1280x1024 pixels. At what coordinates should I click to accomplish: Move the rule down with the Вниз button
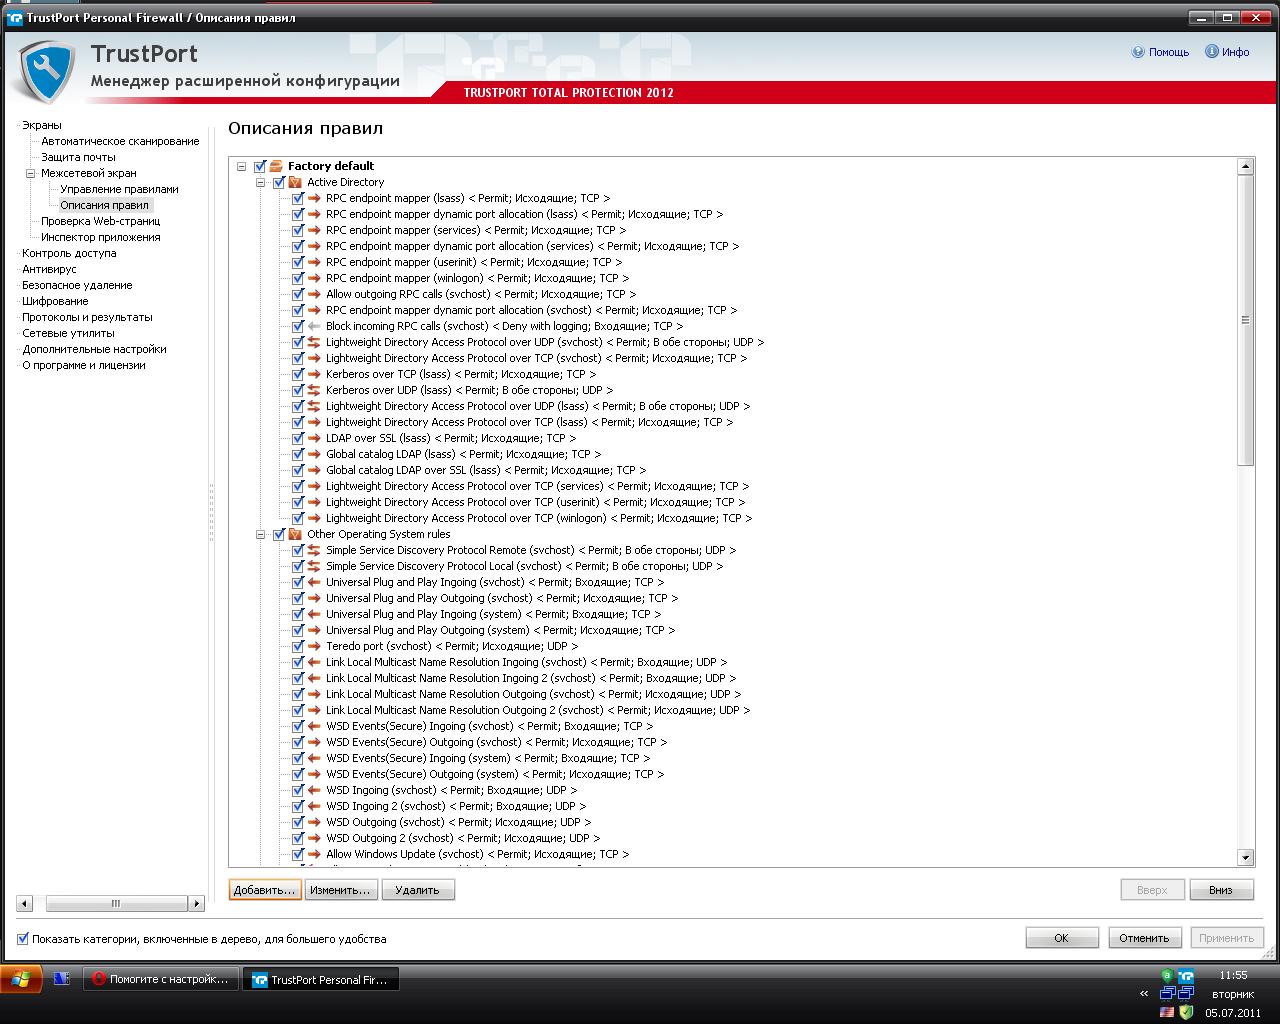[1221, 890]
